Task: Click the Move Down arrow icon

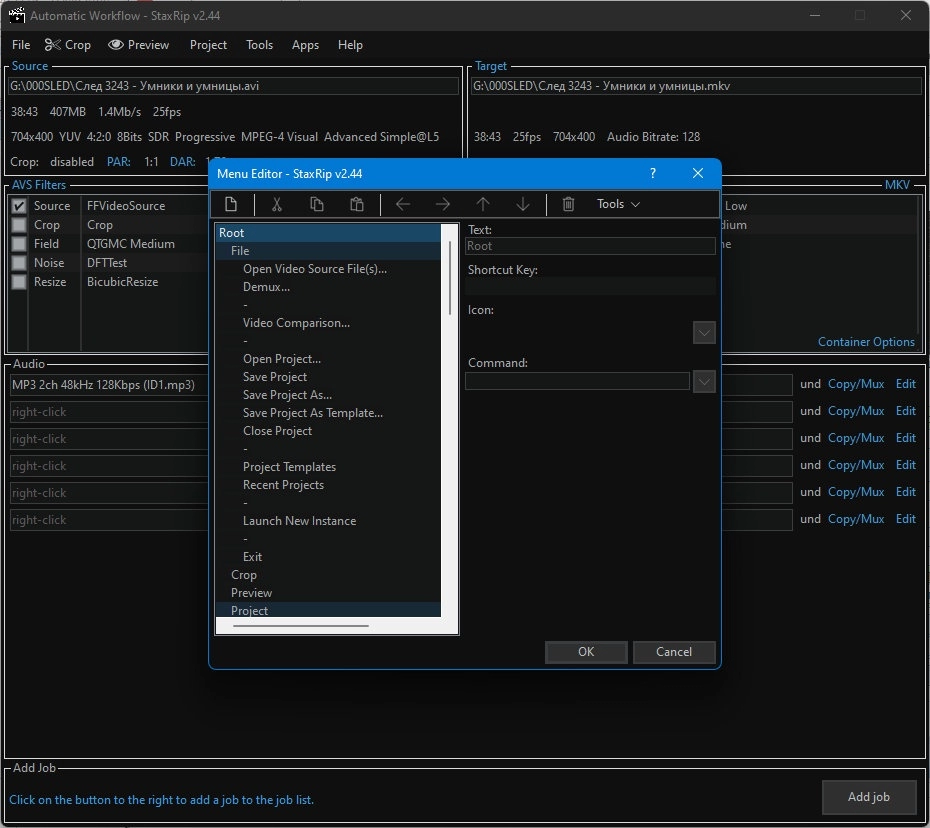Action: click(x=523, y=204)
